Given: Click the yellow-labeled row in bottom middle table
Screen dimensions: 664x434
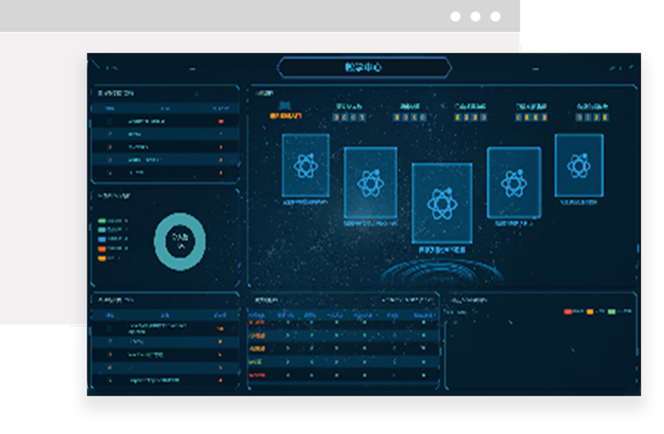Looking at the screenshot, I should tap(343, 349).
